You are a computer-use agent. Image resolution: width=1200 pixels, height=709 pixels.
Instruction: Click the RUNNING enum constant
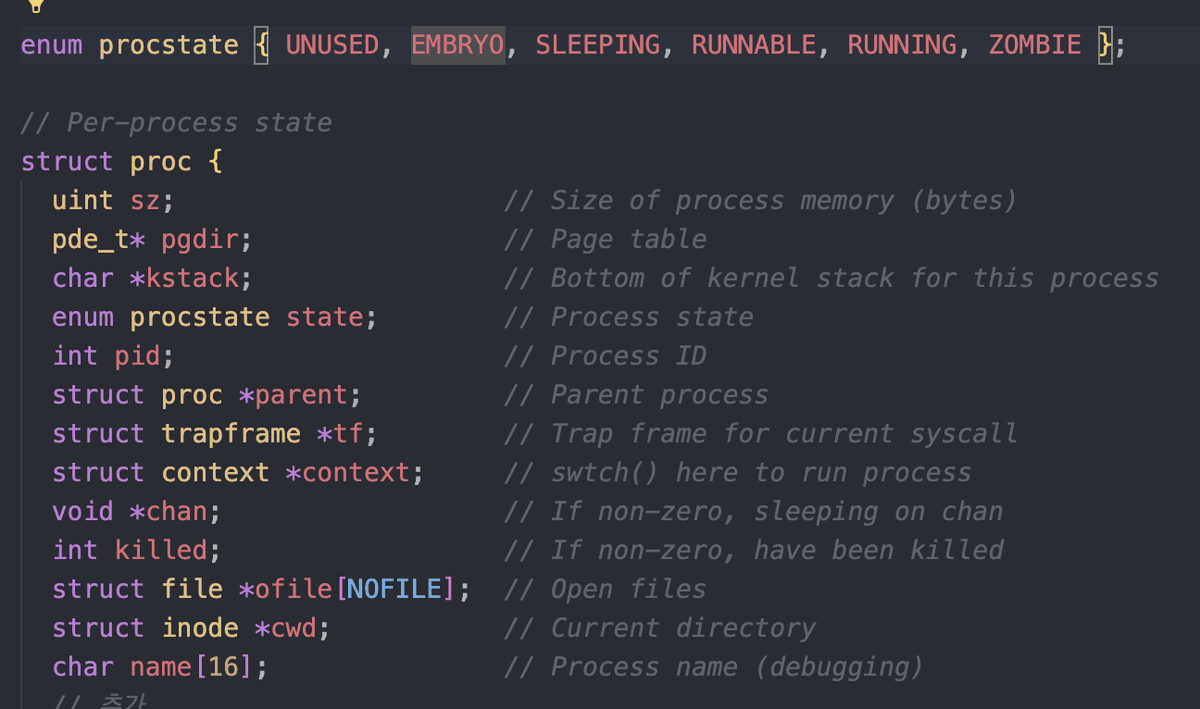[x=902, y=45]
